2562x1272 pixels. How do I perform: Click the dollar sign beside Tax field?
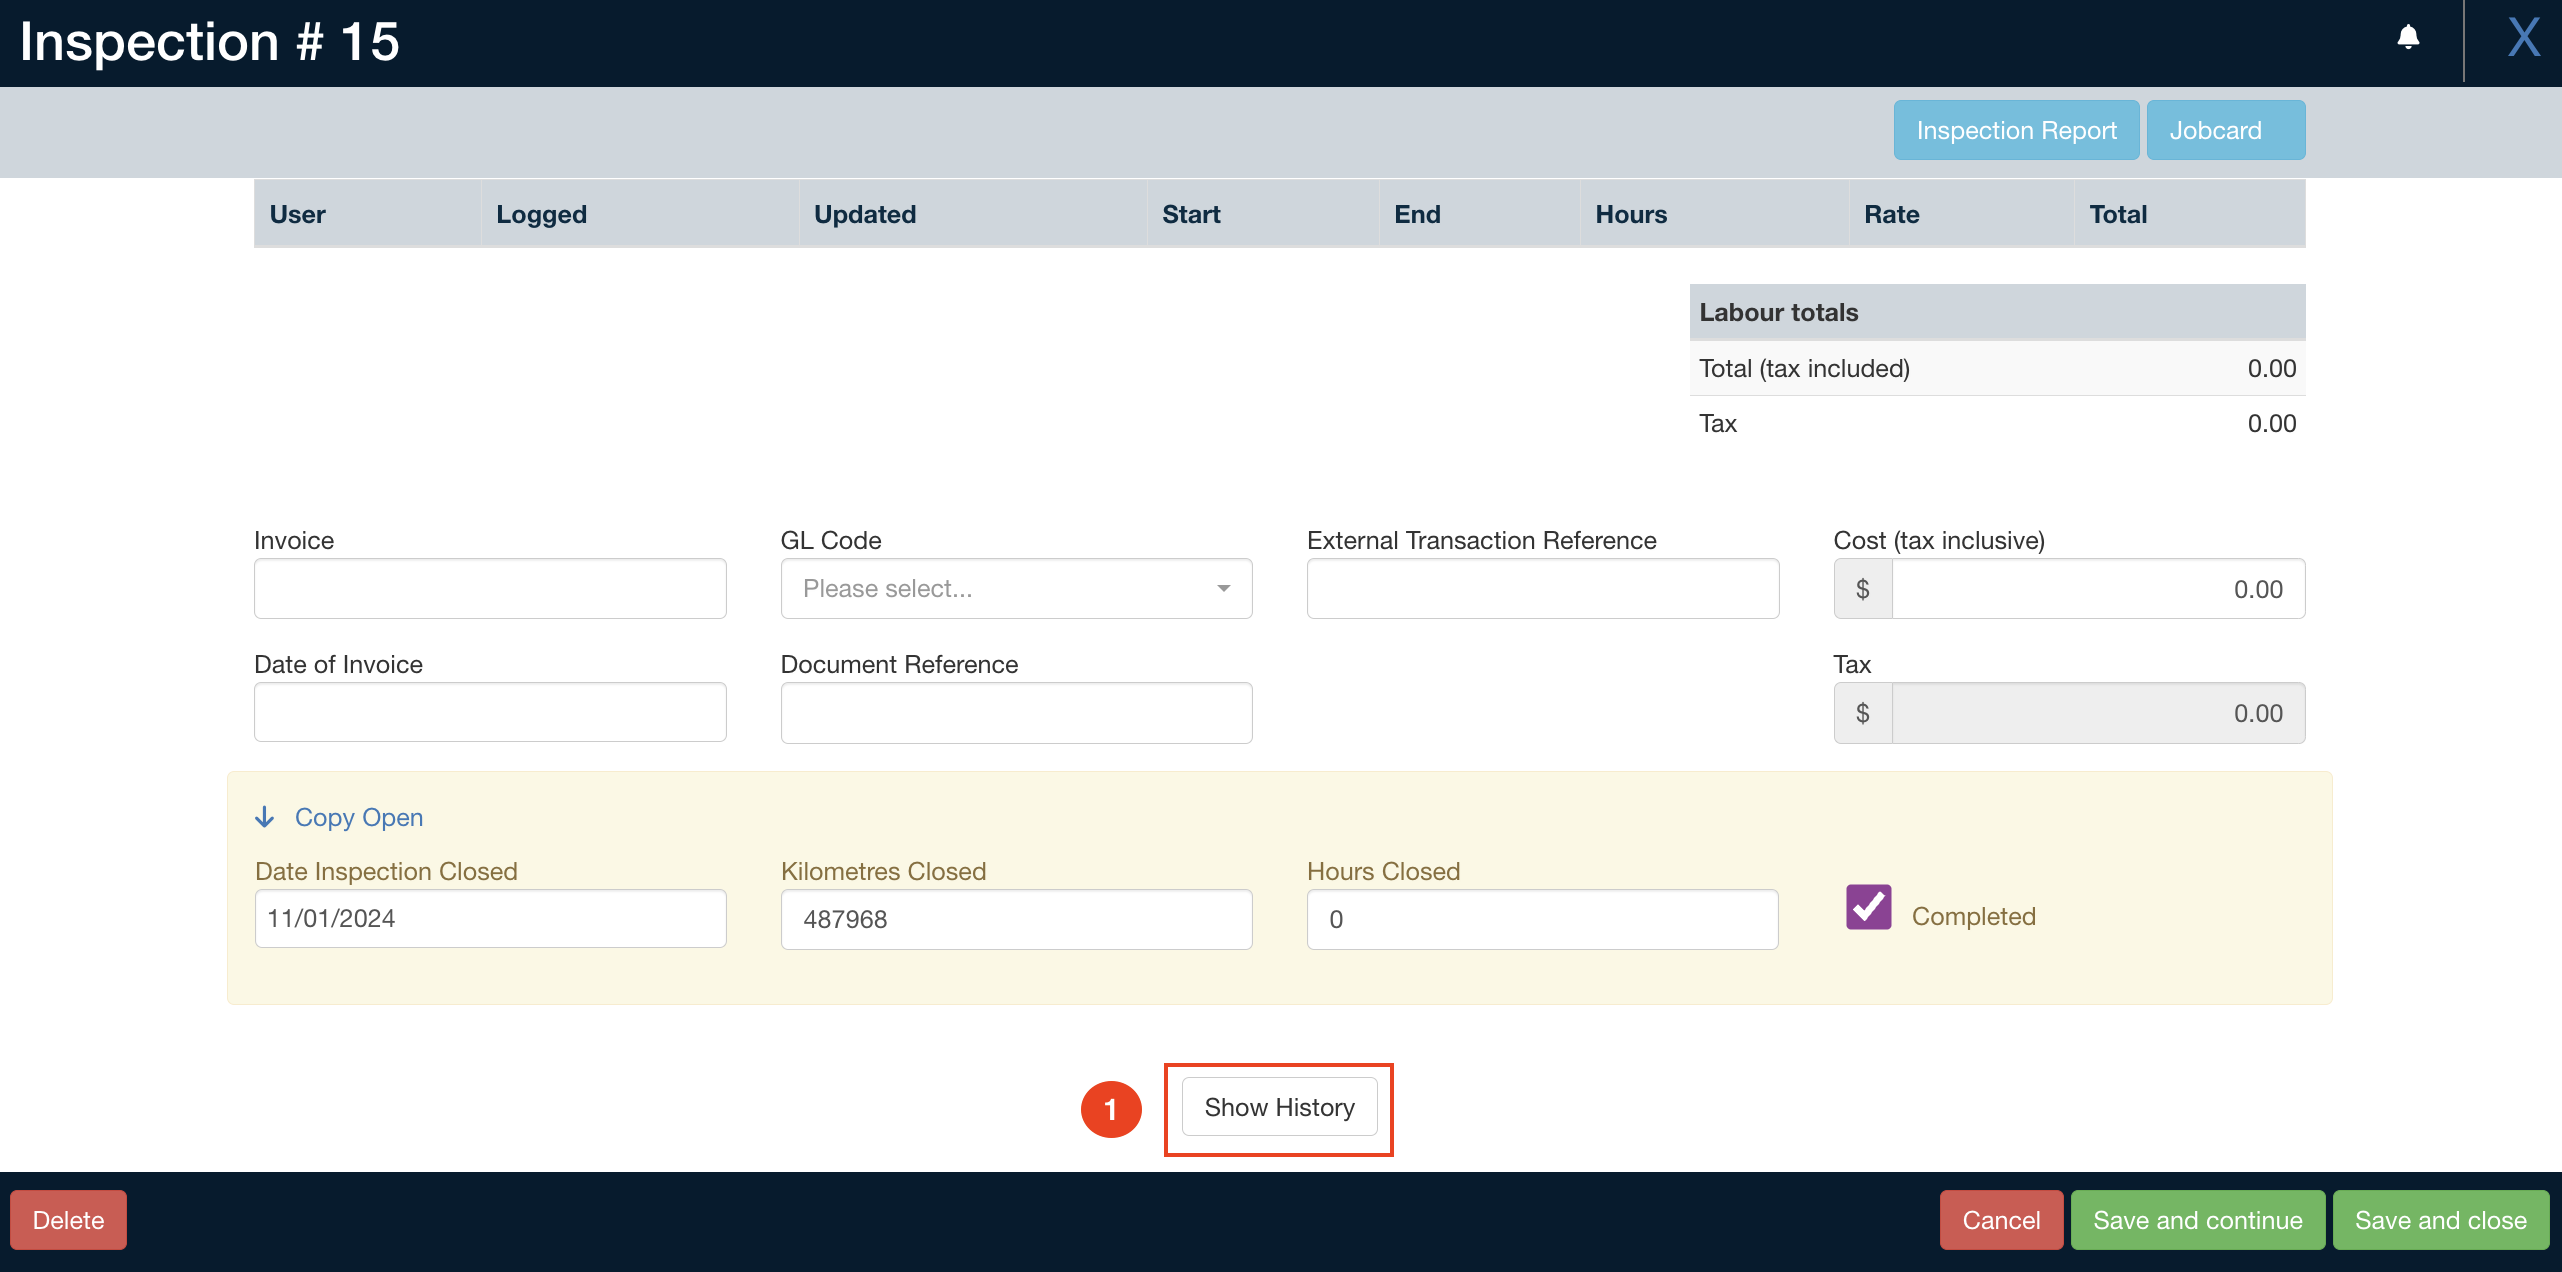coord(1862,713)
